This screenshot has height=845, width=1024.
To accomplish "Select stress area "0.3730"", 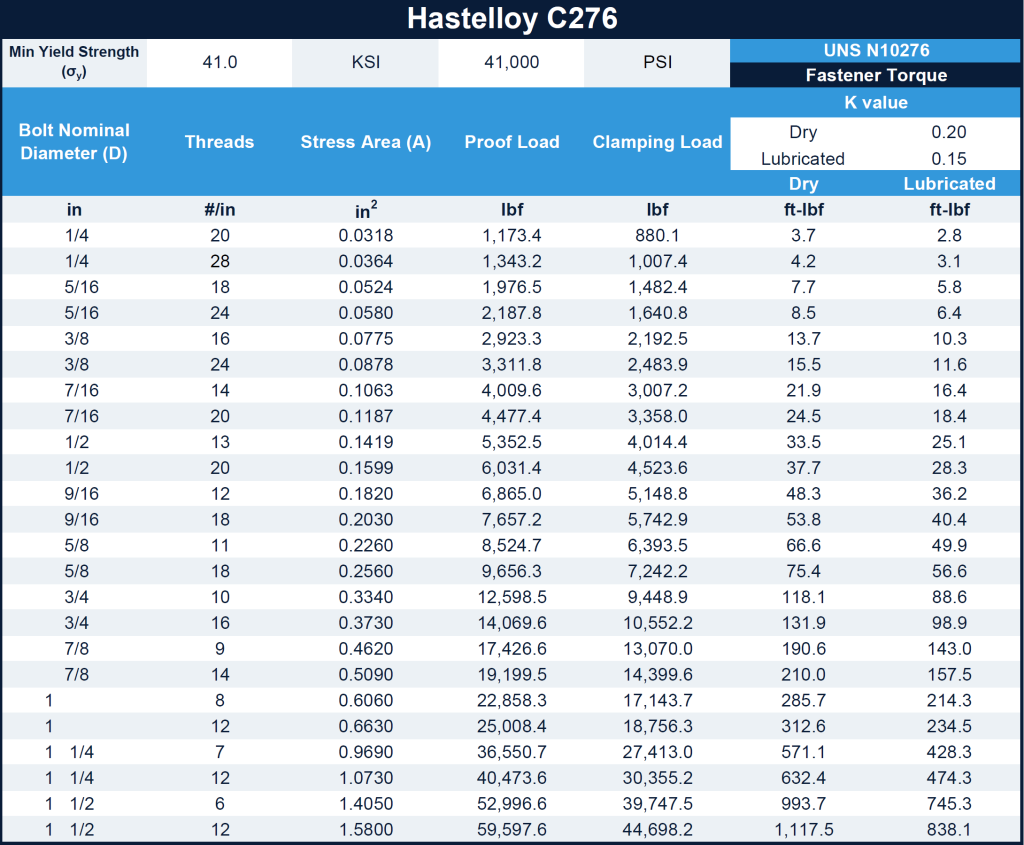I will click(366, 622).
